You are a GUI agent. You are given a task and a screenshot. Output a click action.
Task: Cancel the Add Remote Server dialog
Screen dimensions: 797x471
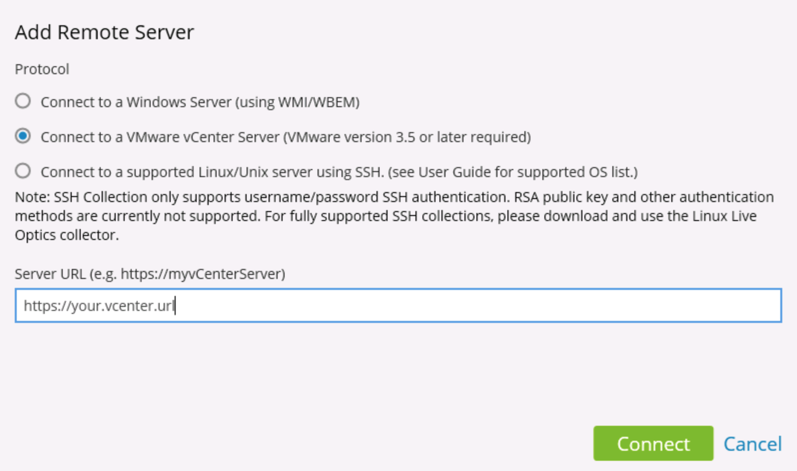(752, 444)
